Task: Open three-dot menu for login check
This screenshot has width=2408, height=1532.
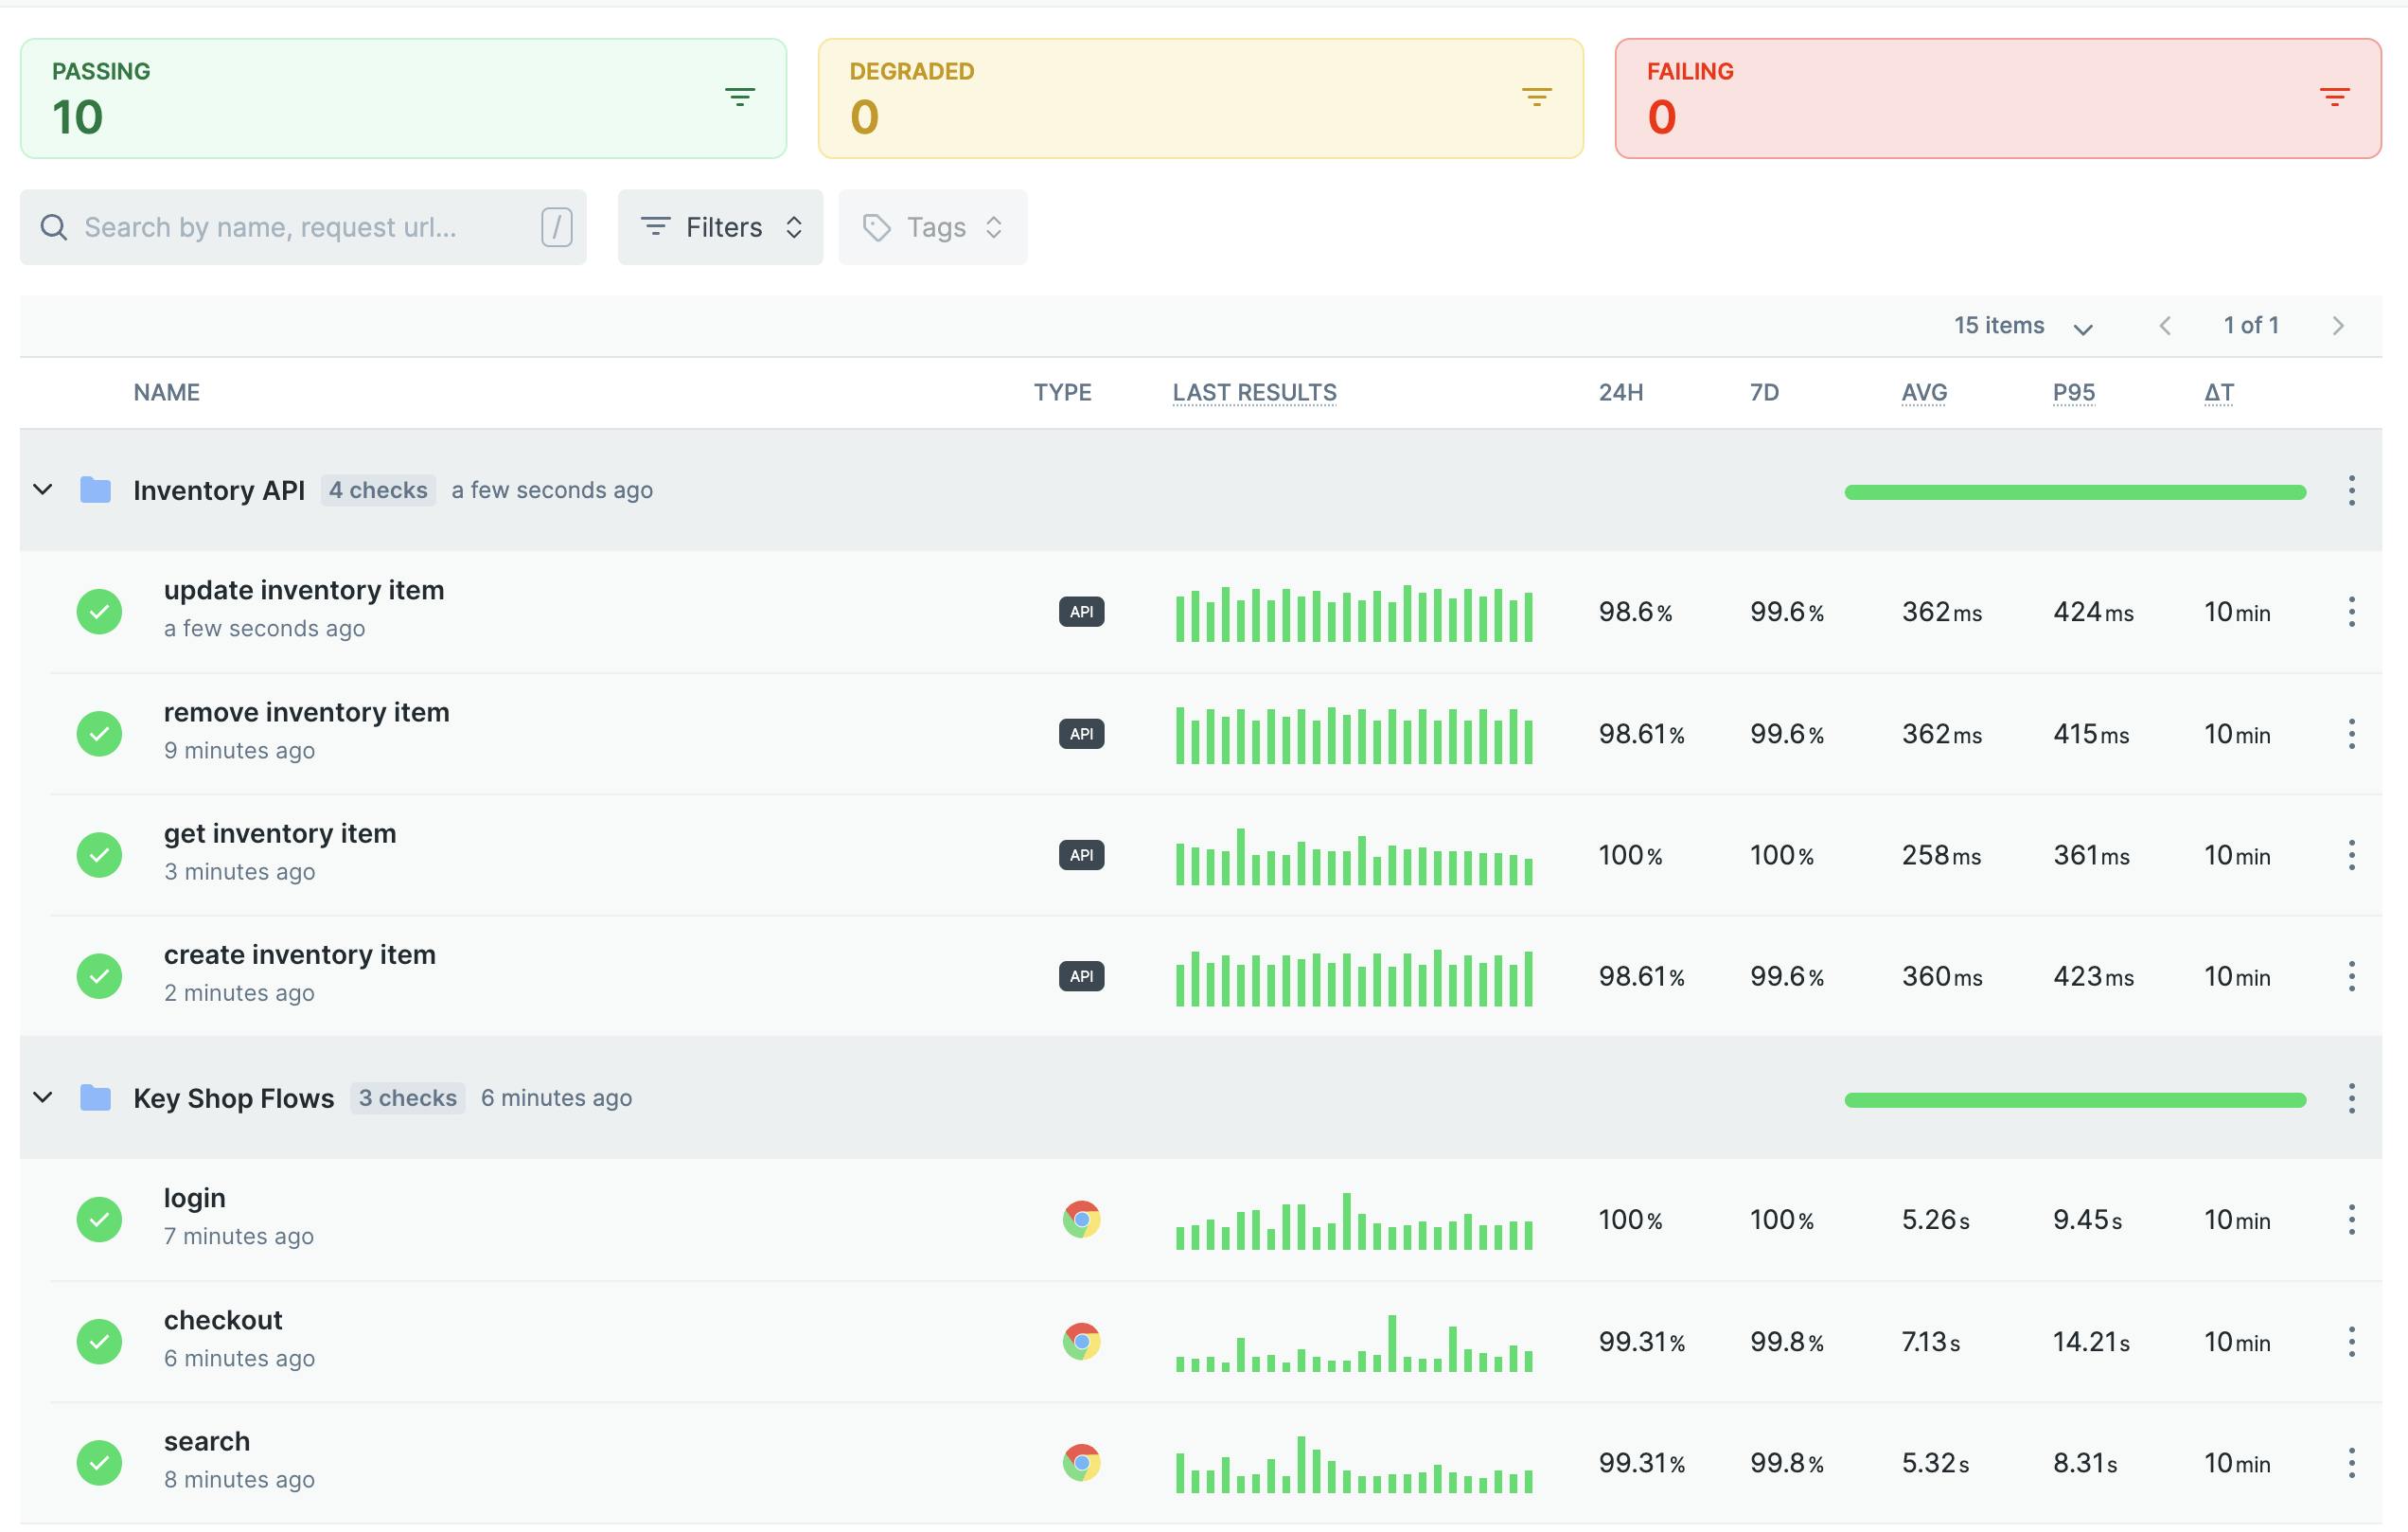Action: [2351, 1219]
